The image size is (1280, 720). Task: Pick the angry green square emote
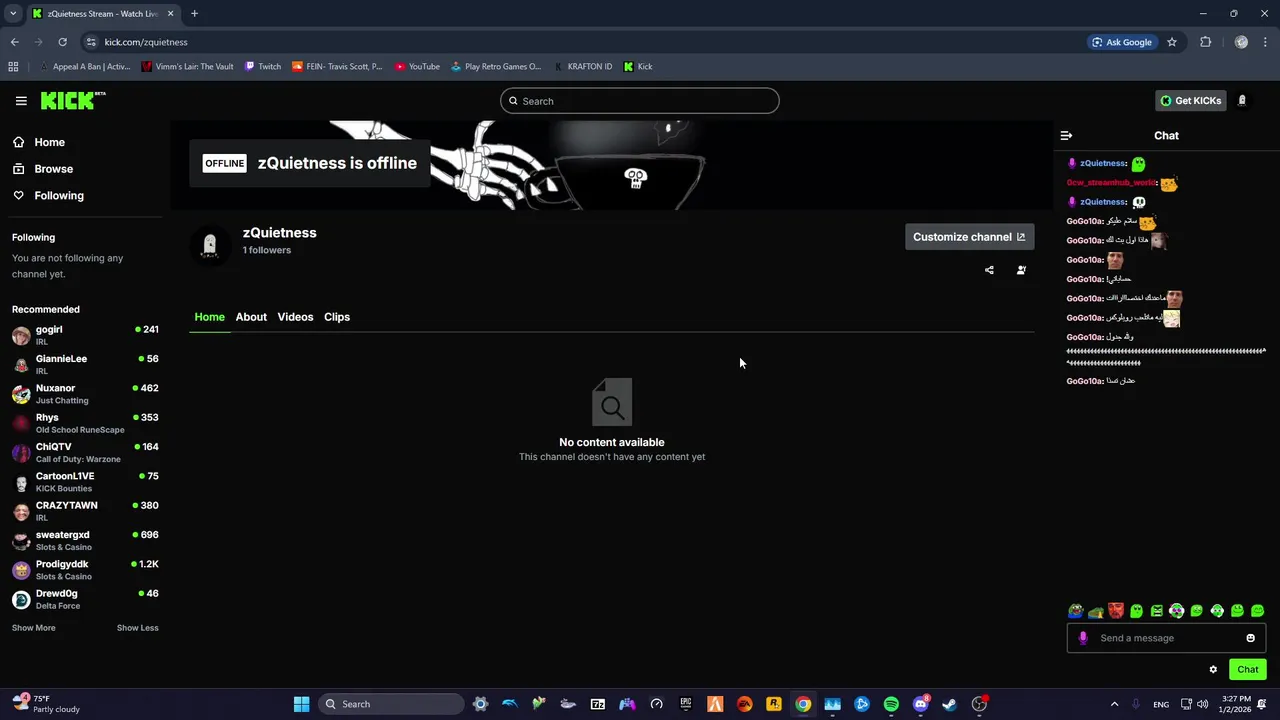[1156, 611]
